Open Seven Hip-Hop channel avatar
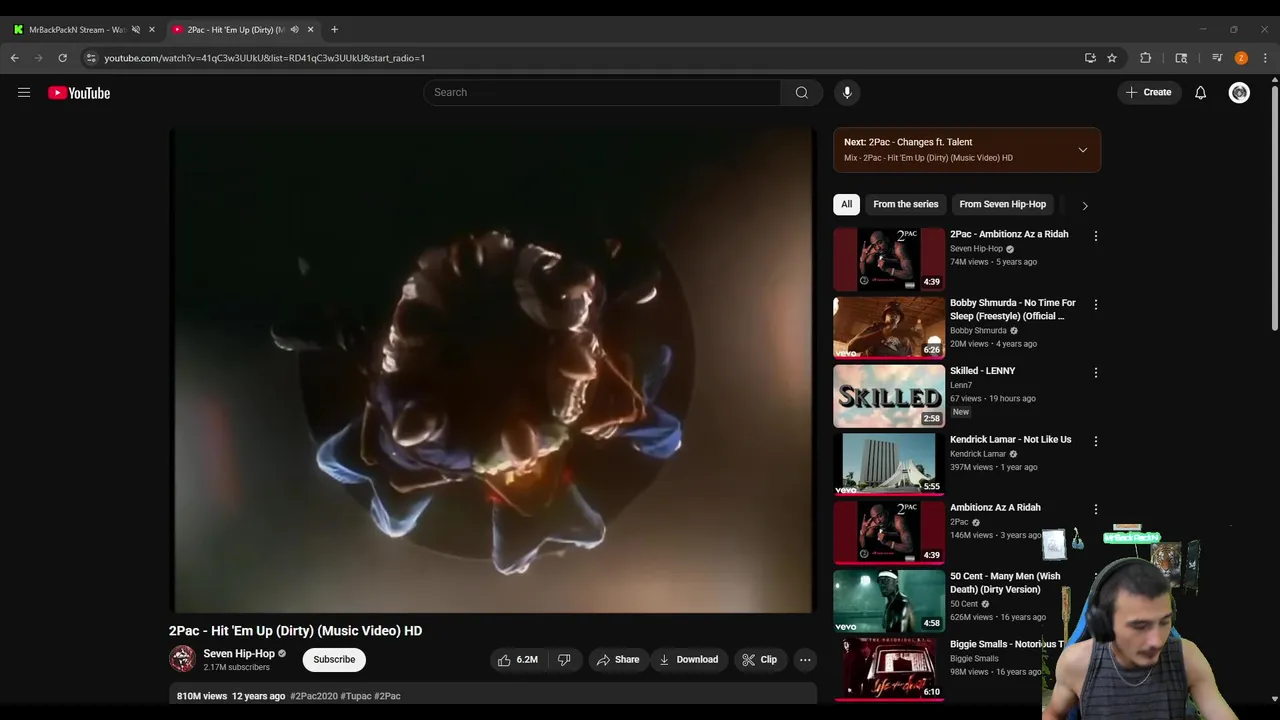 tap(182, 658)
